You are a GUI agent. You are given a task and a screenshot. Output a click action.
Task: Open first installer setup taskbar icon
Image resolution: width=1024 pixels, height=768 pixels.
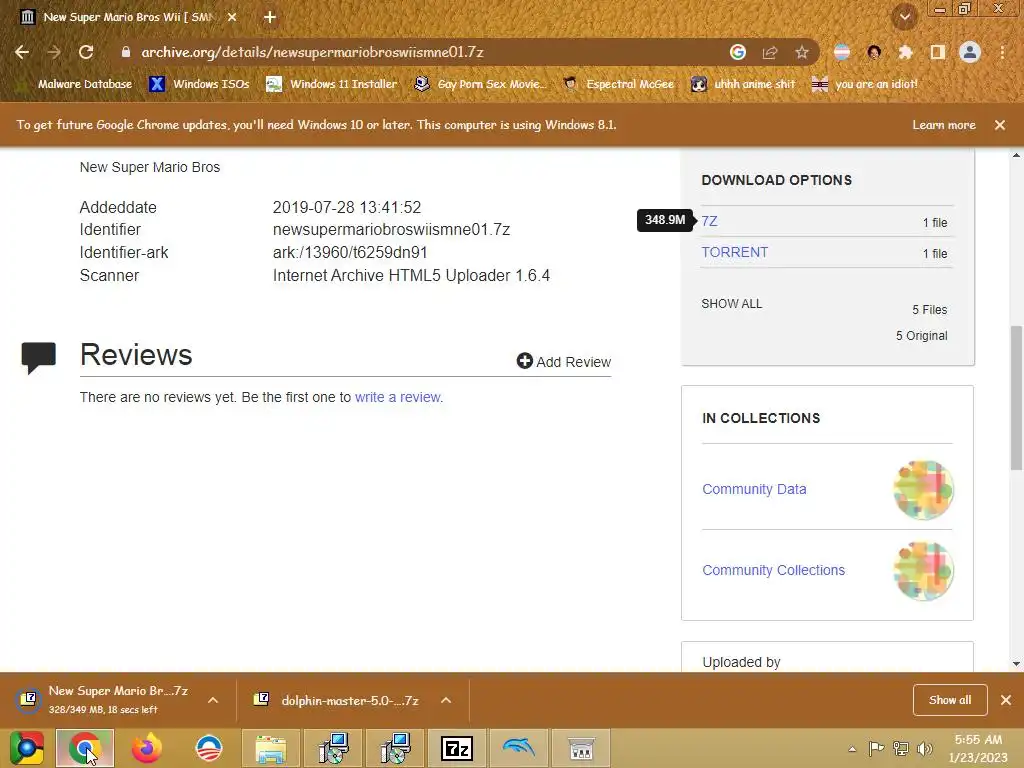333,748
